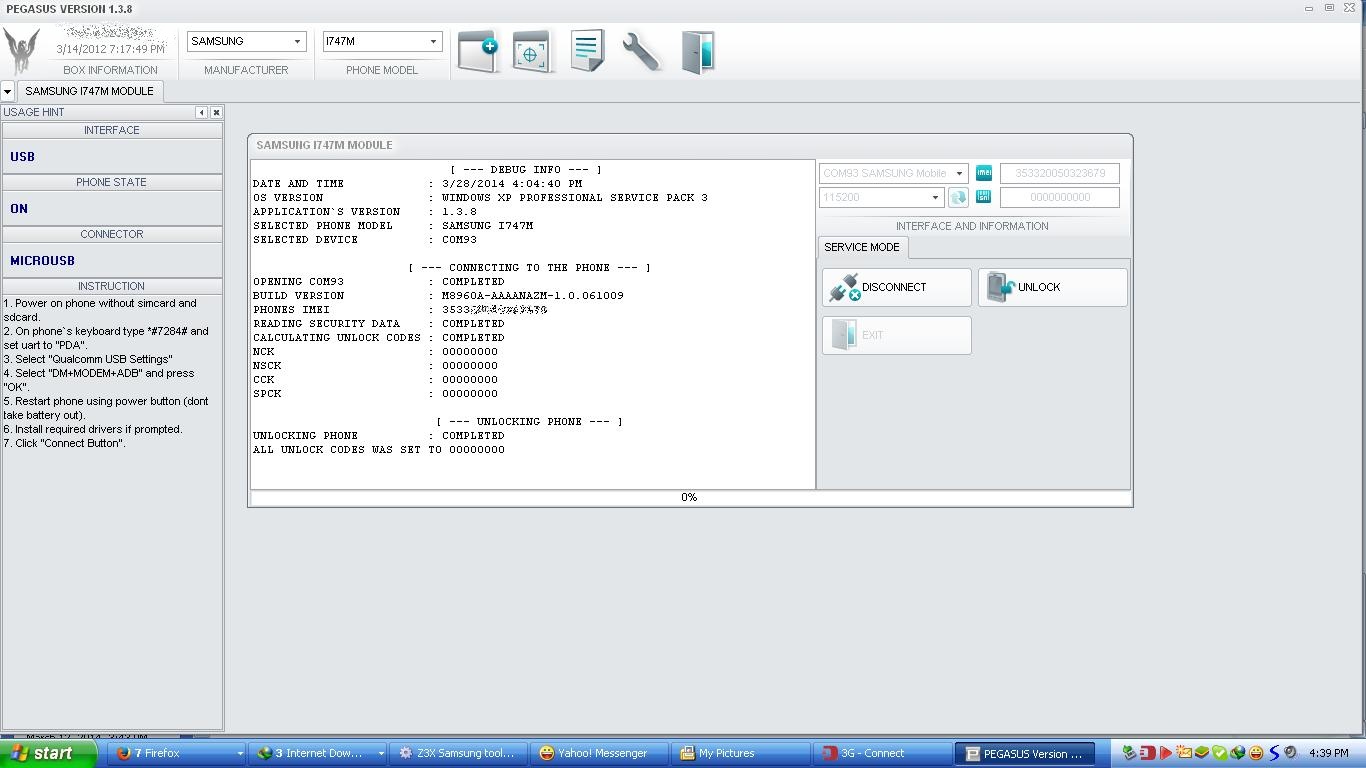Open the Windows start menu
This screenshot has height=768, width=1366.
[49, 753]
